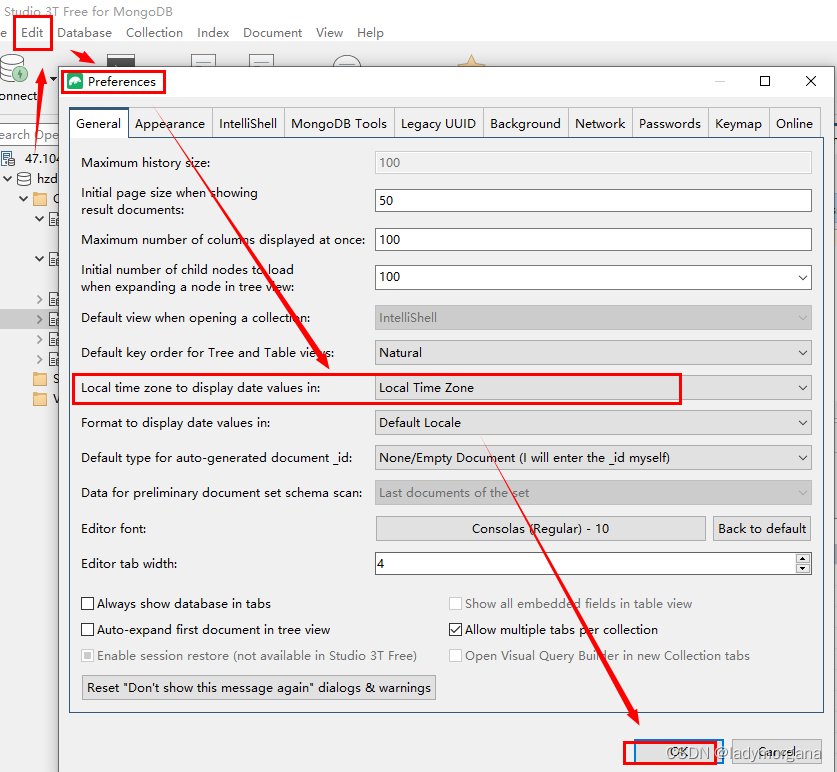Open the Collection menu

click(154, 33)
